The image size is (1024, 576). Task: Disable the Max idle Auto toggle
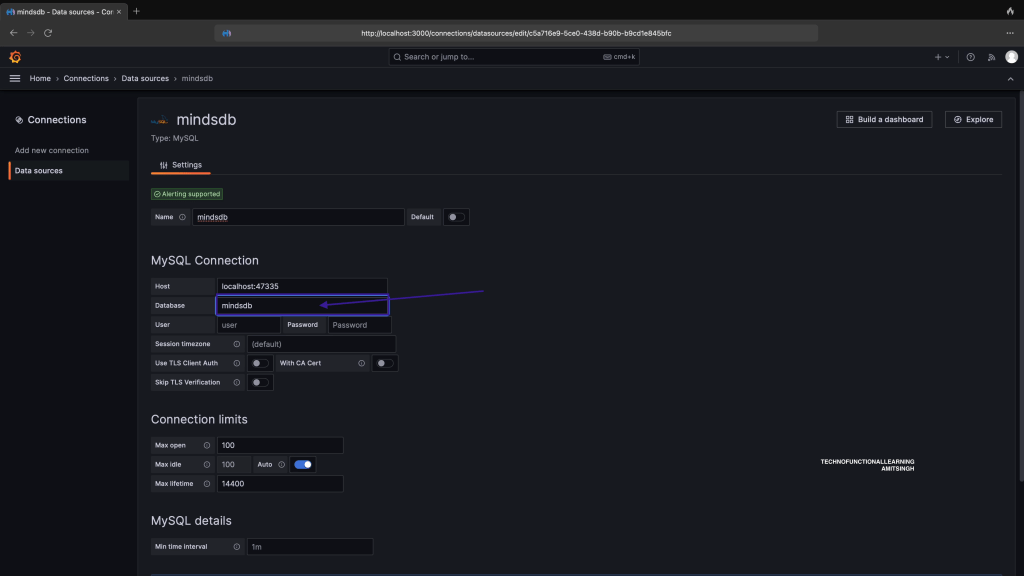(x=303, y=464)
